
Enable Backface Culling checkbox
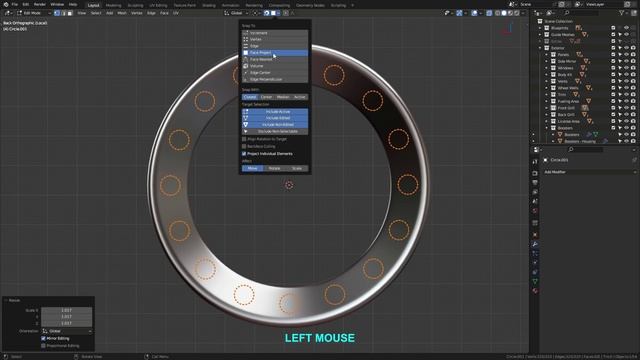click(244, 147)
